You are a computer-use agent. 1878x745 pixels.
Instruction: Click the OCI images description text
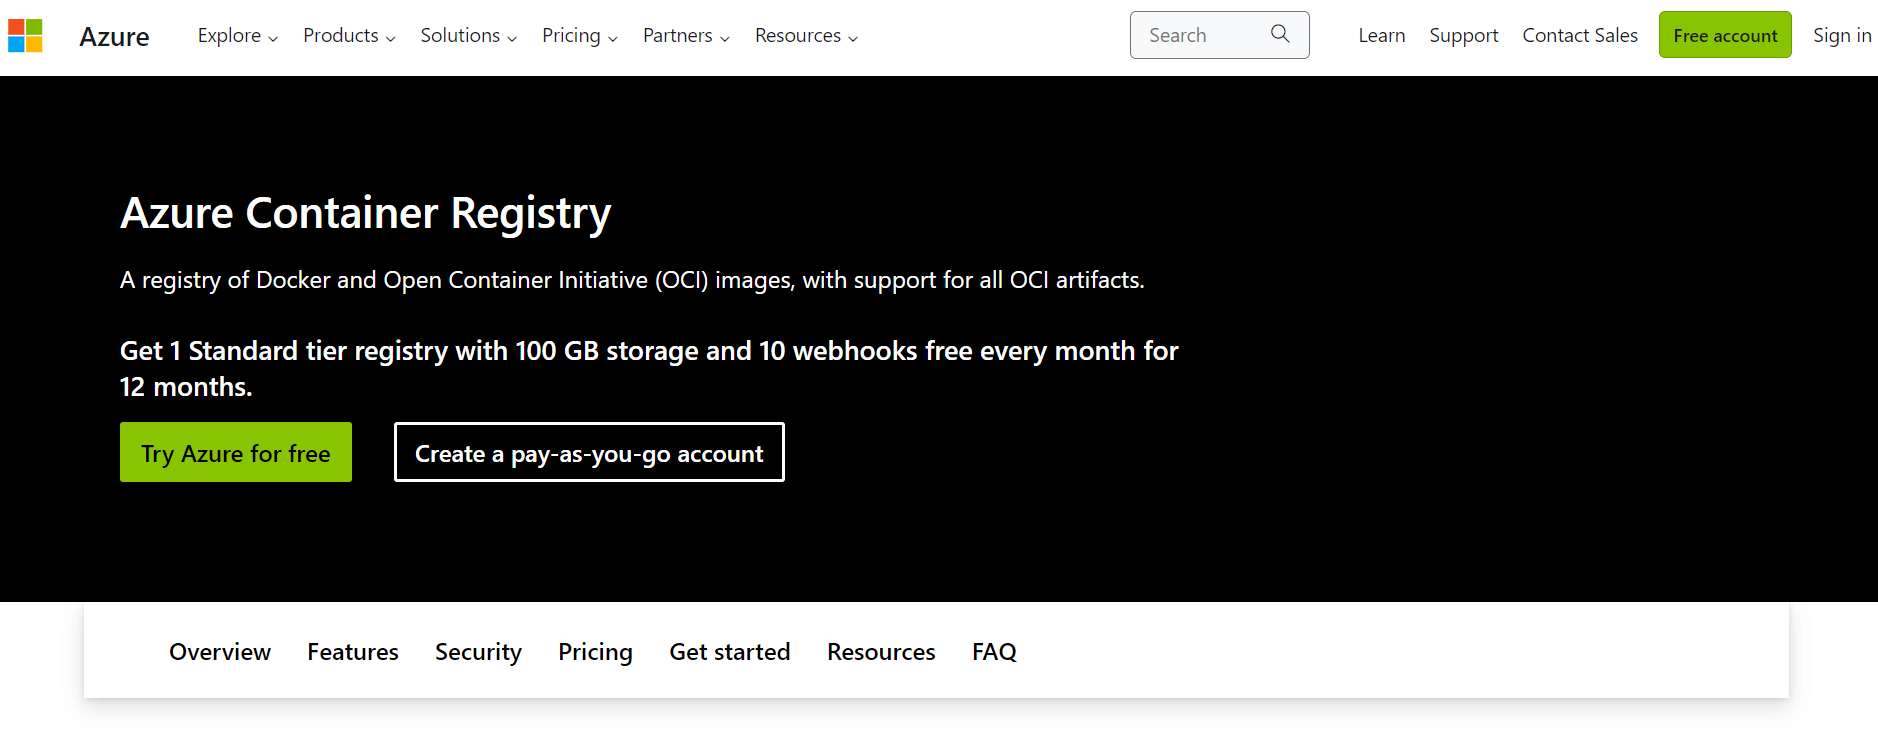[632, 280]
